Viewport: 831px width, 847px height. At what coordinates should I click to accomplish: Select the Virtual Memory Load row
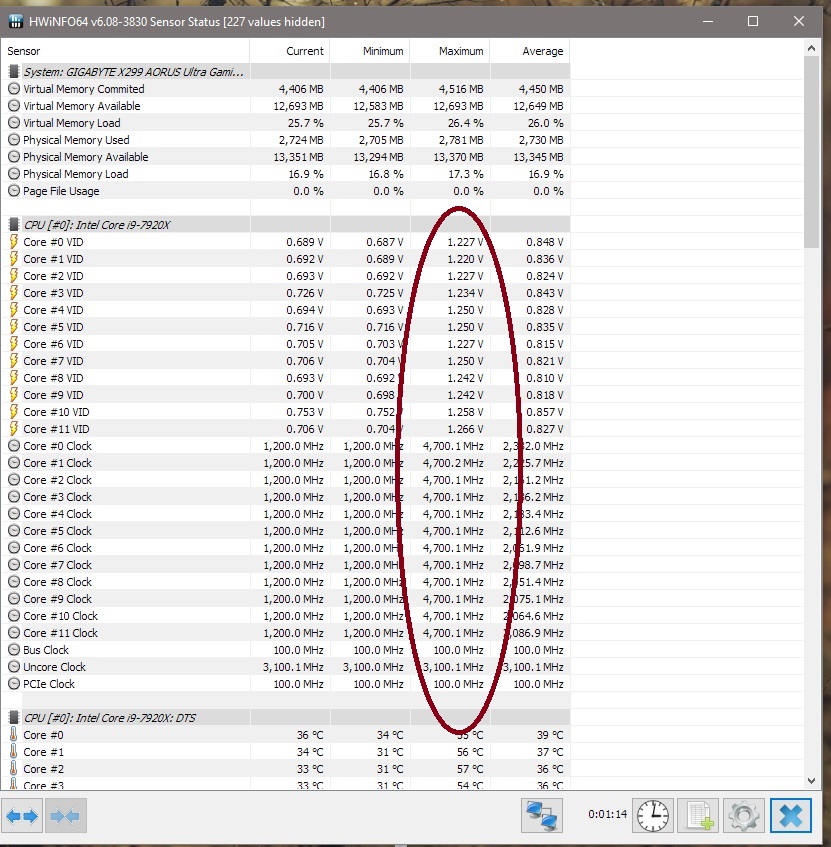tap(286, 123)
